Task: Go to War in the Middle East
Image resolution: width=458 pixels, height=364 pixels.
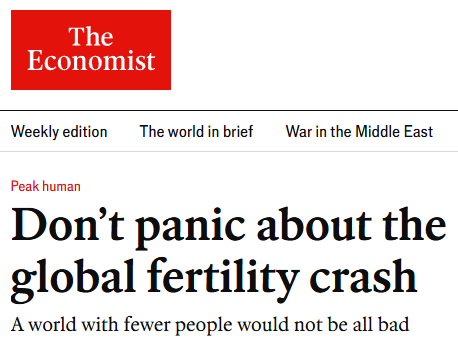Action: [359, 131]
